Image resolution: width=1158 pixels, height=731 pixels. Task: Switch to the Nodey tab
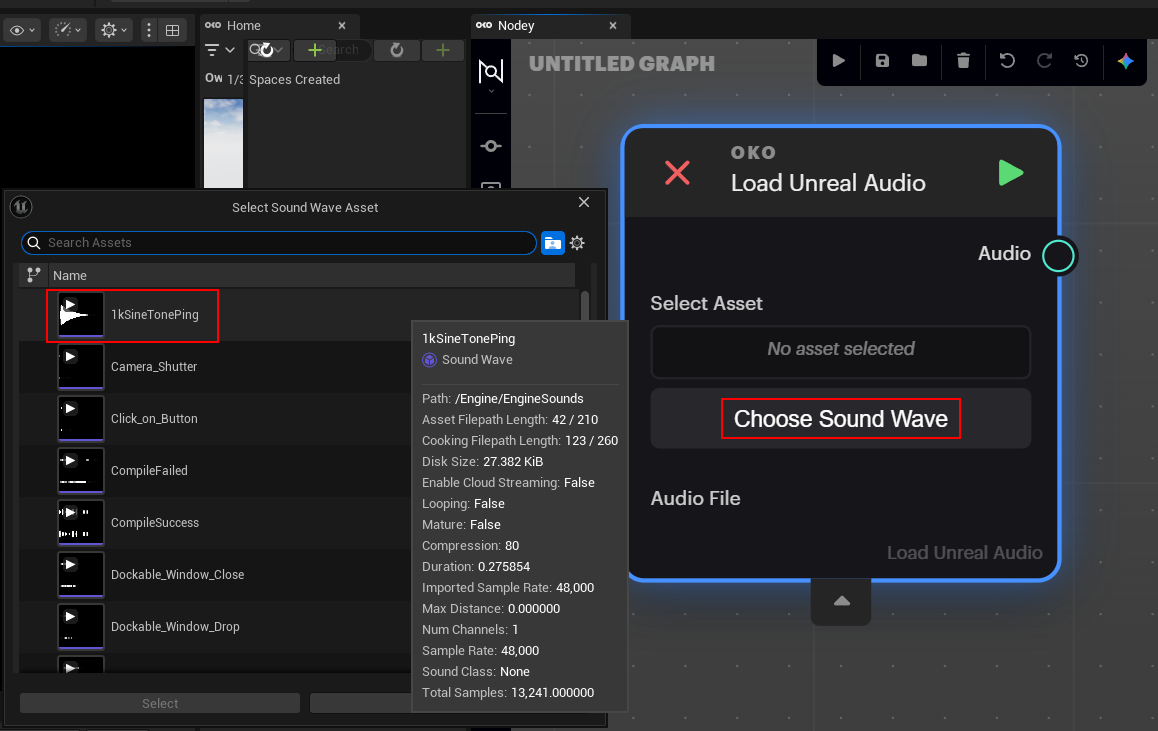[515, 26]
